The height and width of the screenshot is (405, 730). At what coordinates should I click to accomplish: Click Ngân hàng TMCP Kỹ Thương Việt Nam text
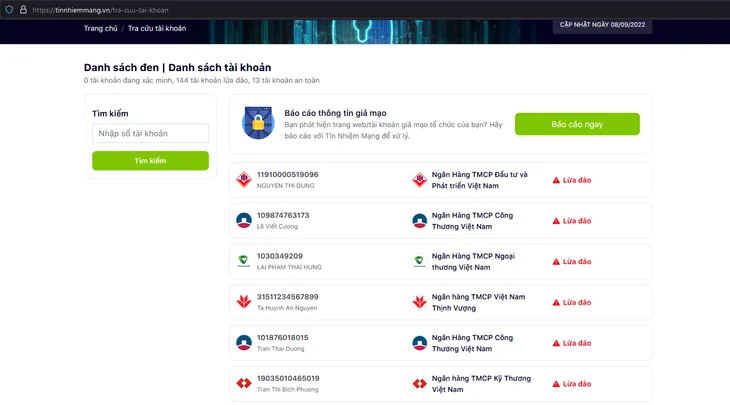click(x=481, y=384)
